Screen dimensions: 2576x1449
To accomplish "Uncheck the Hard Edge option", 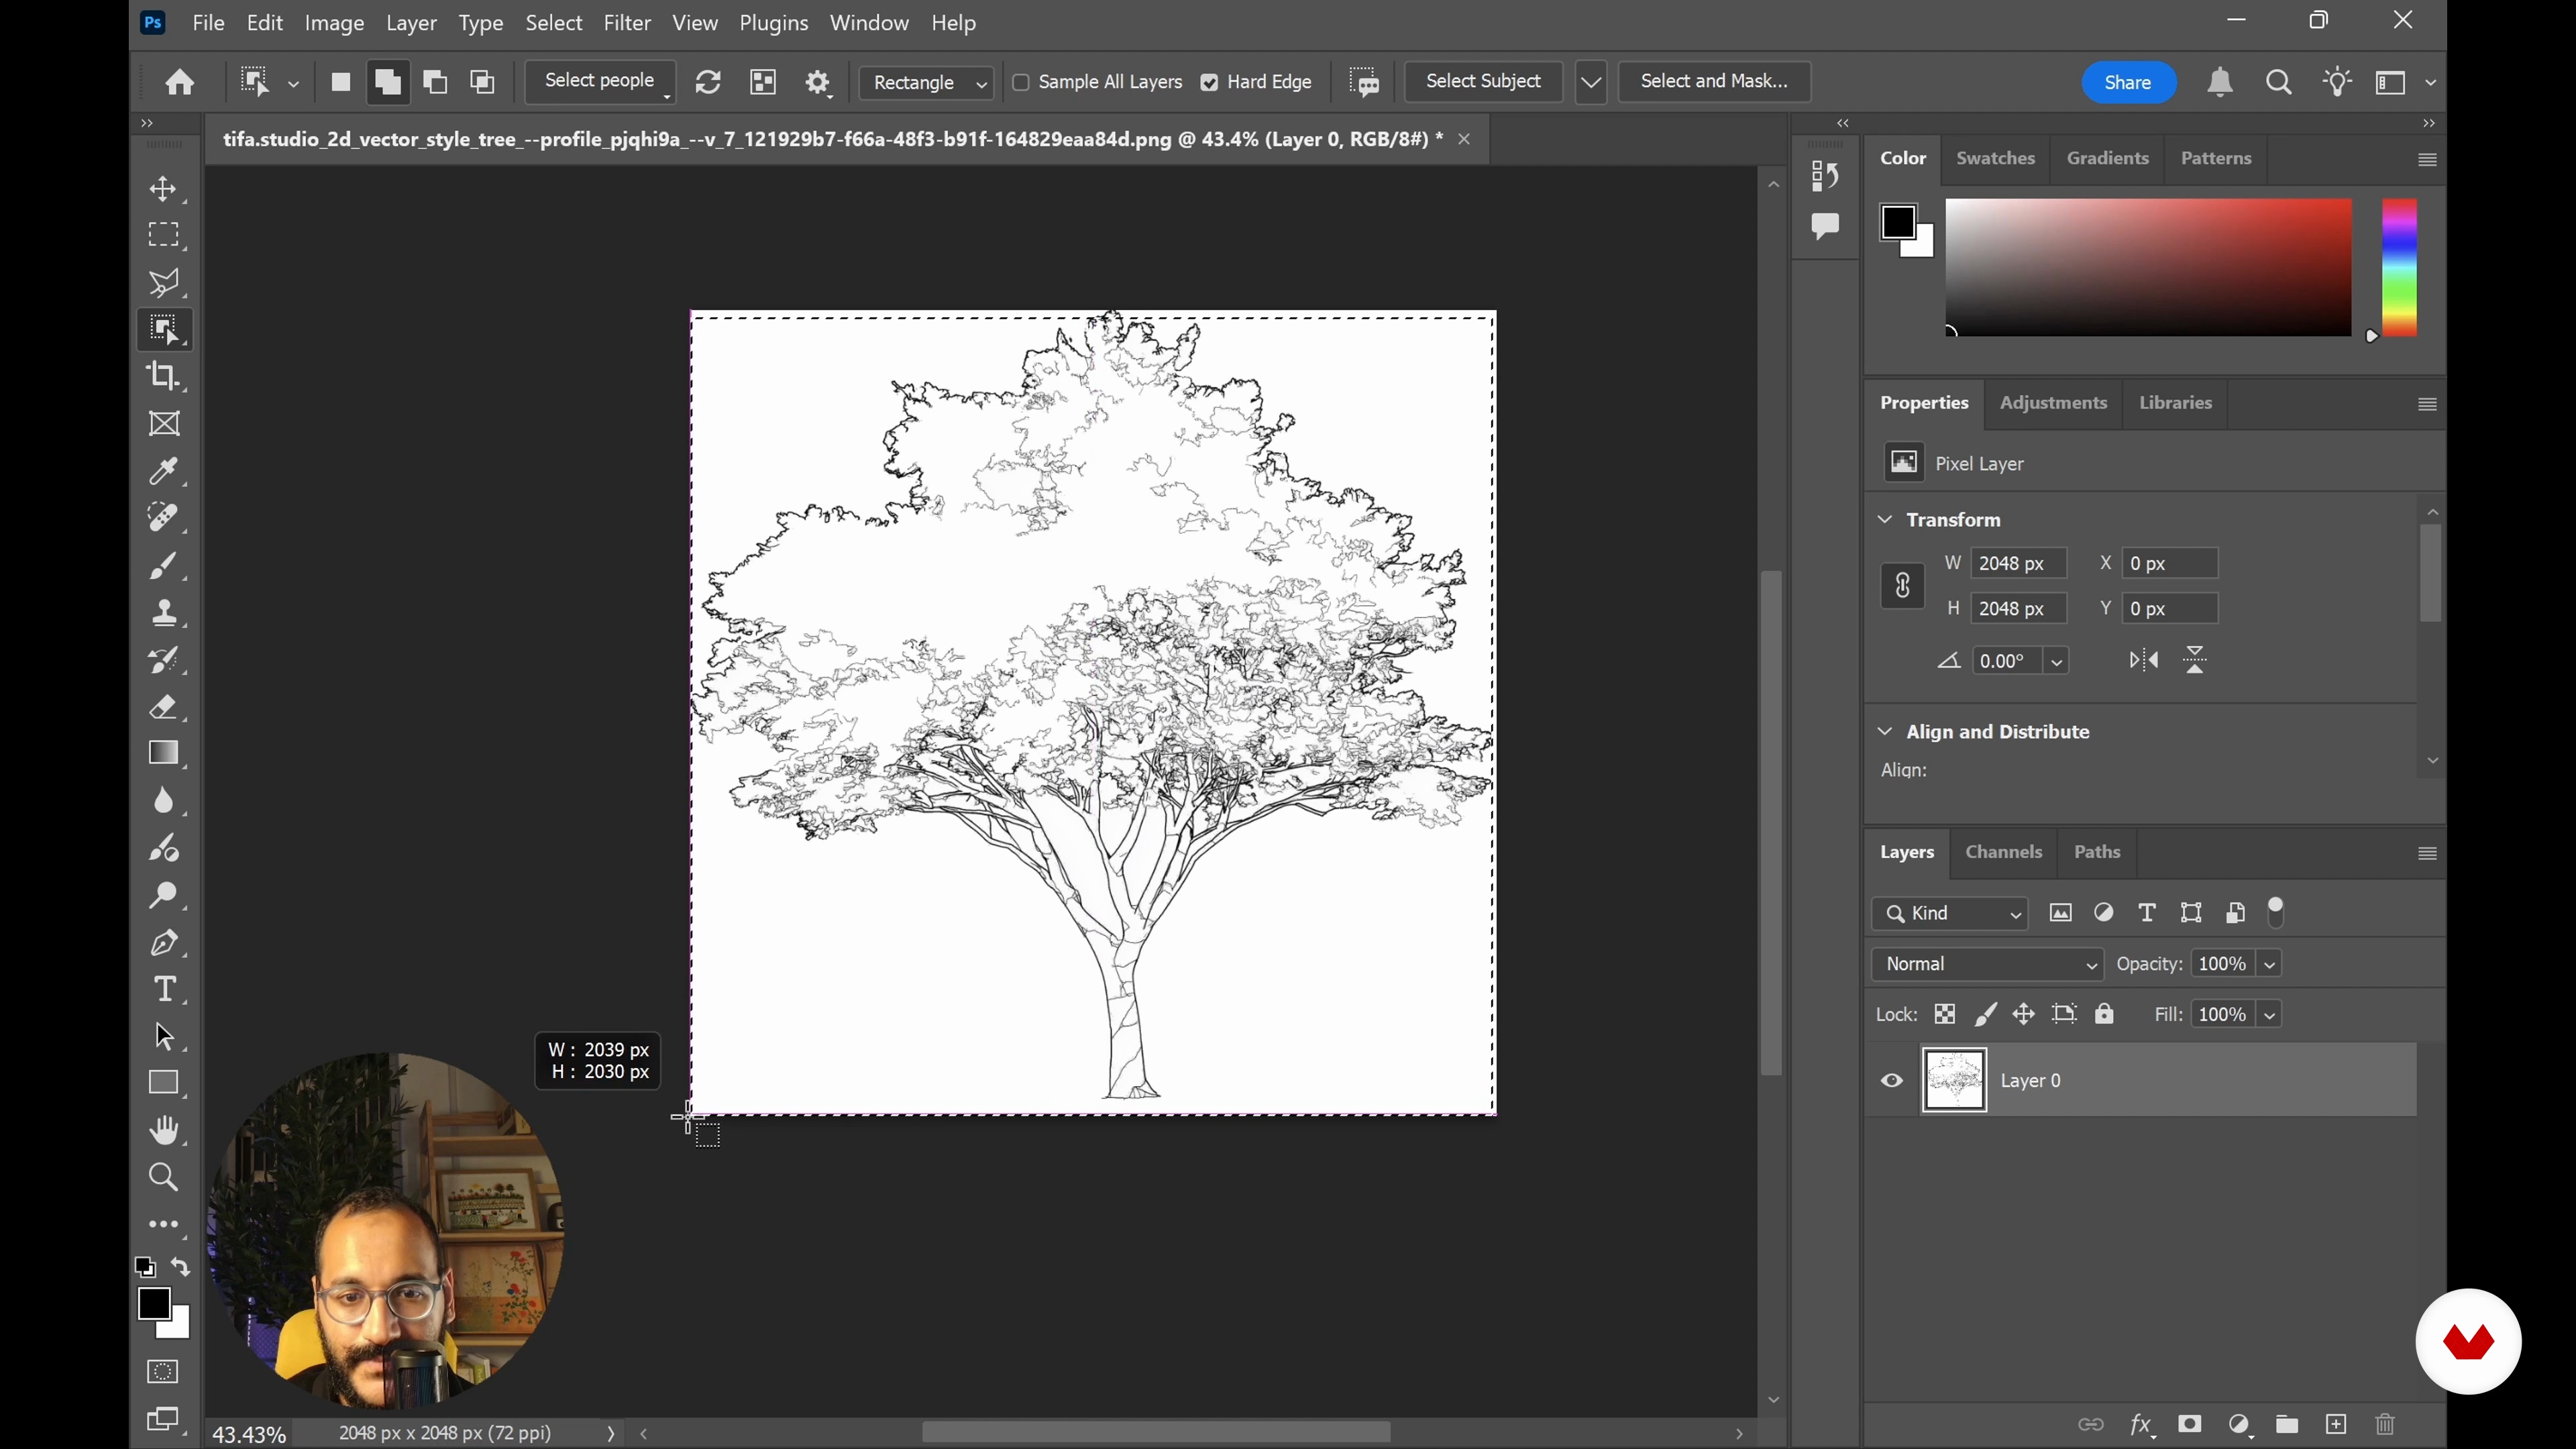I will coord(1210,82).
